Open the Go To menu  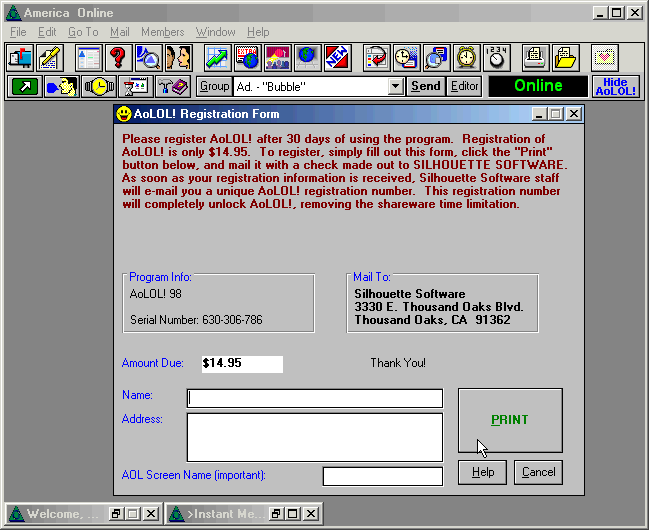pyautogui.click(x=83, y=32)
